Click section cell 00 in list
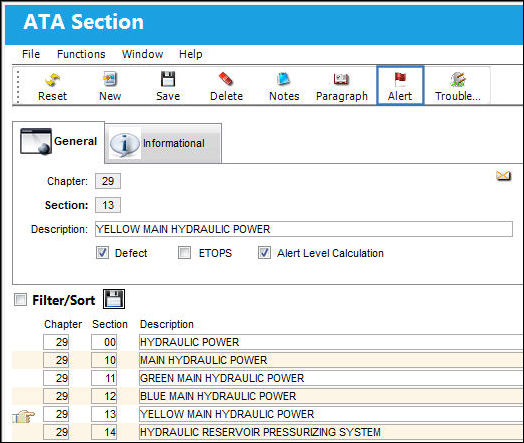Image resolution: width=524 pixels, height=443 pixels. click(104, 342)
